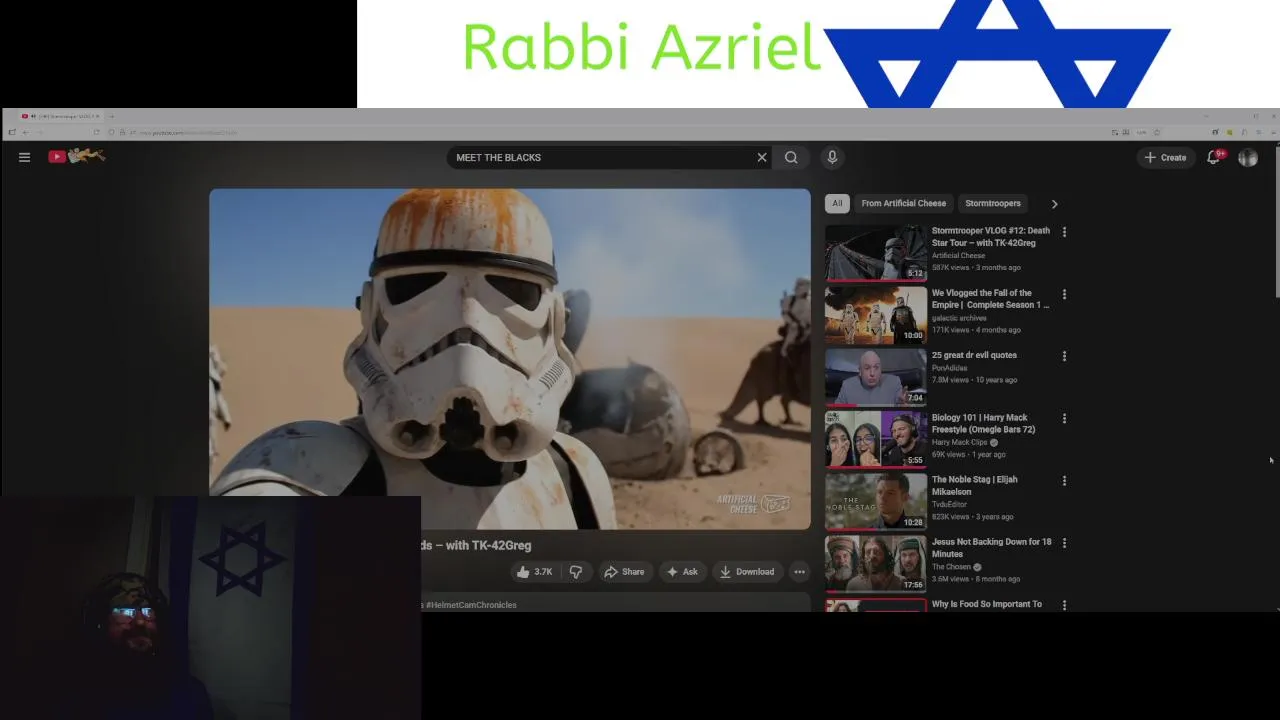1280x720 pixels.
Task: Select the All filter chip
Action: [837, 203]
